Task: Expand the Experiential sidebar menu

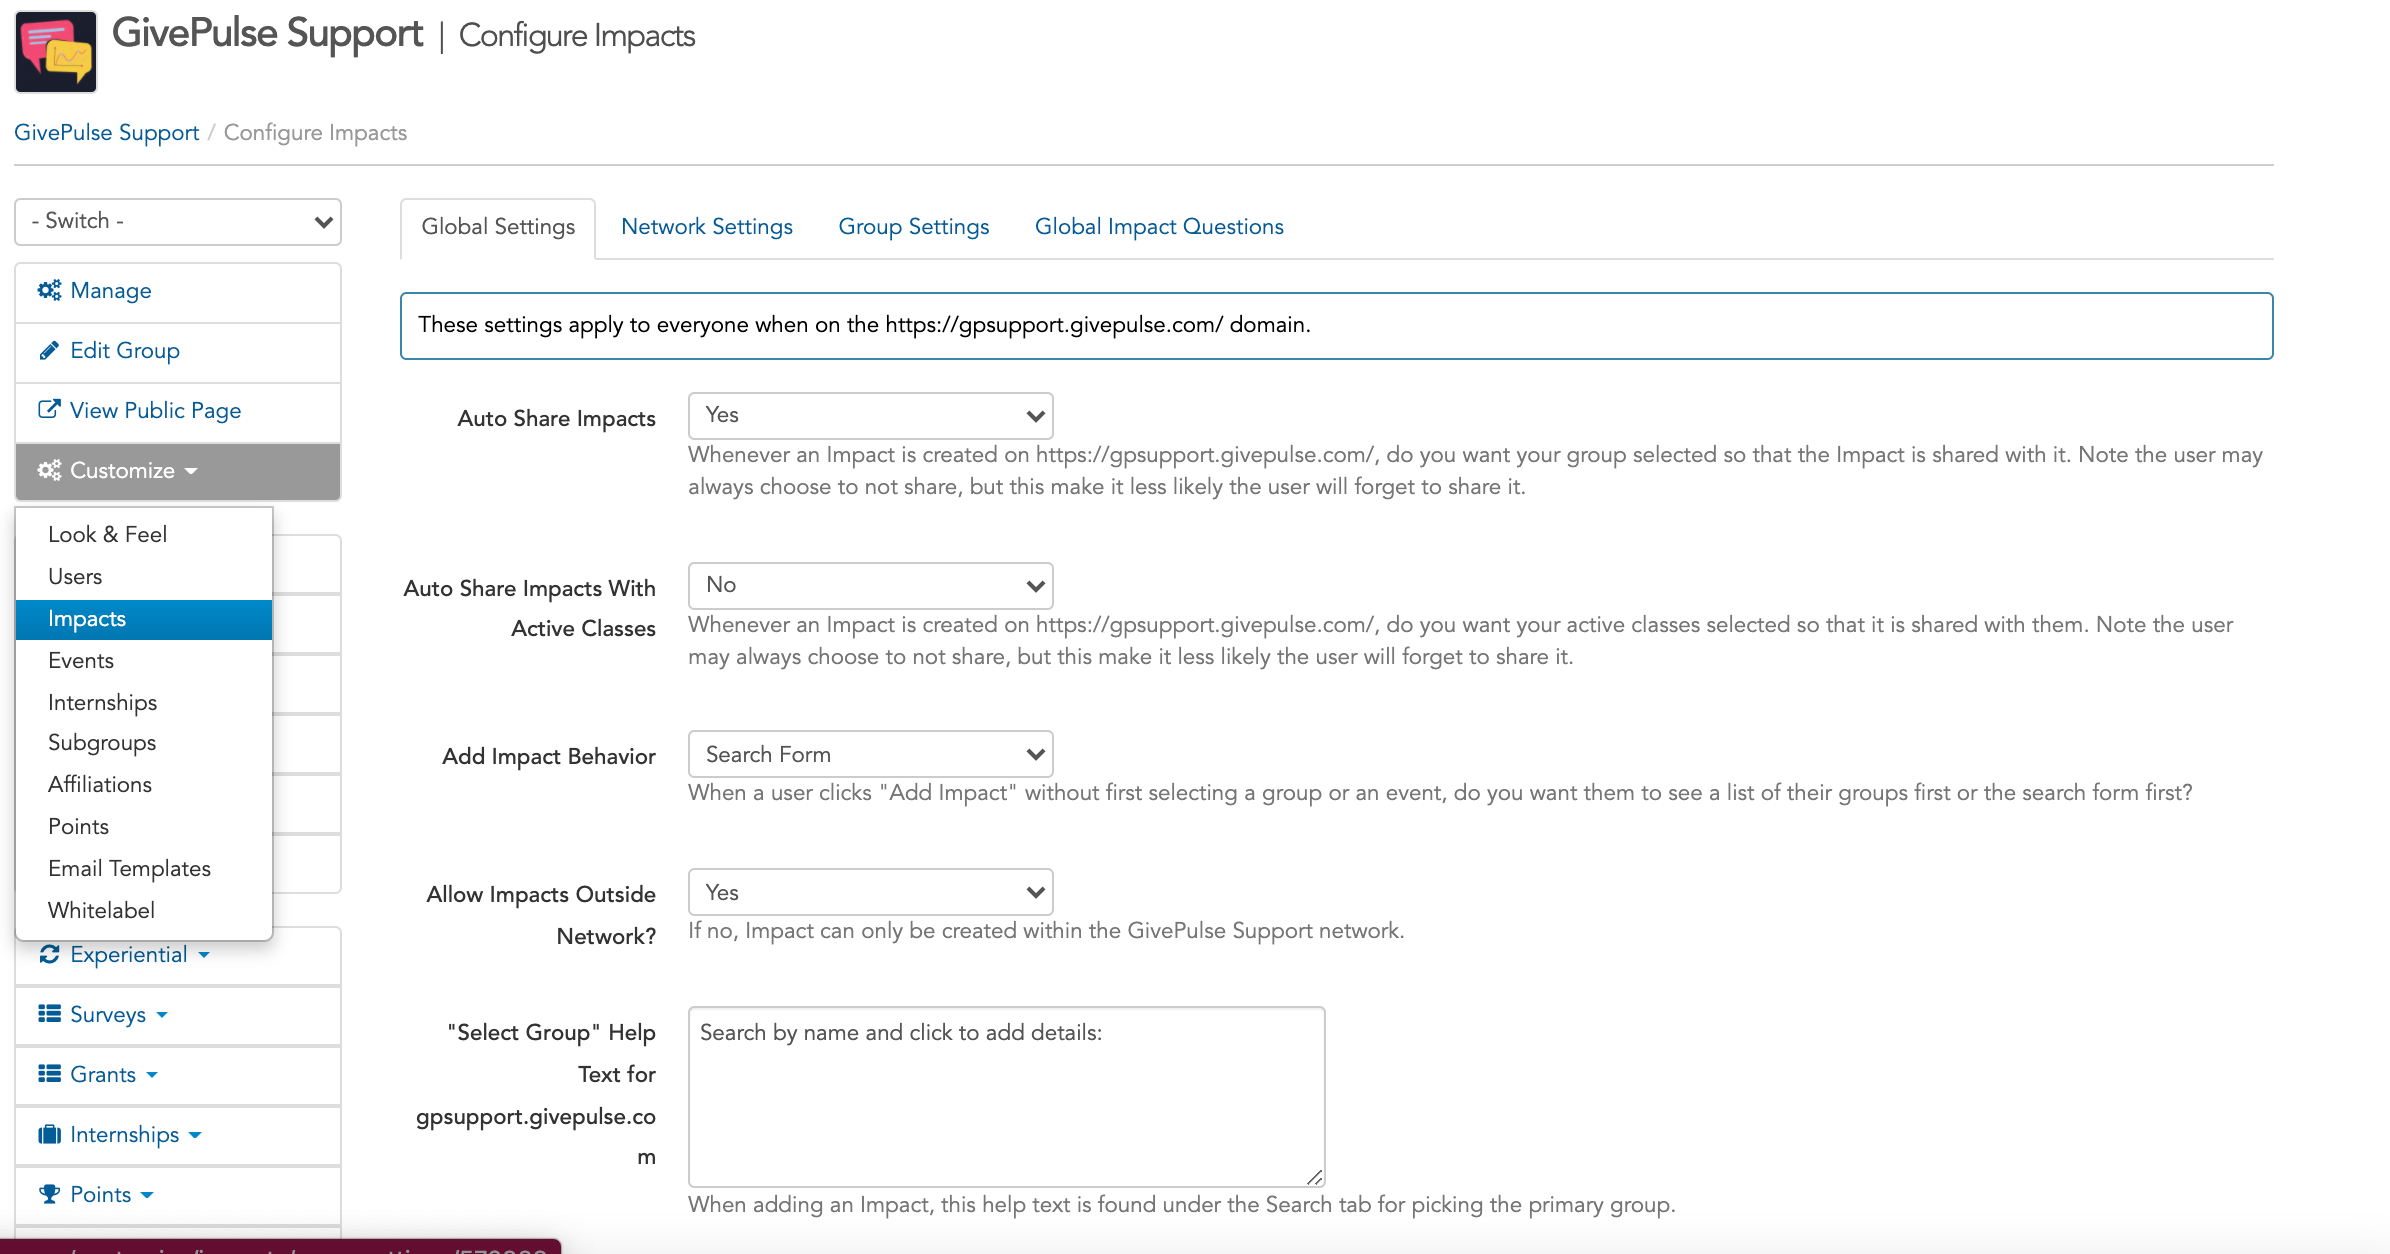Action: point(178,955)
